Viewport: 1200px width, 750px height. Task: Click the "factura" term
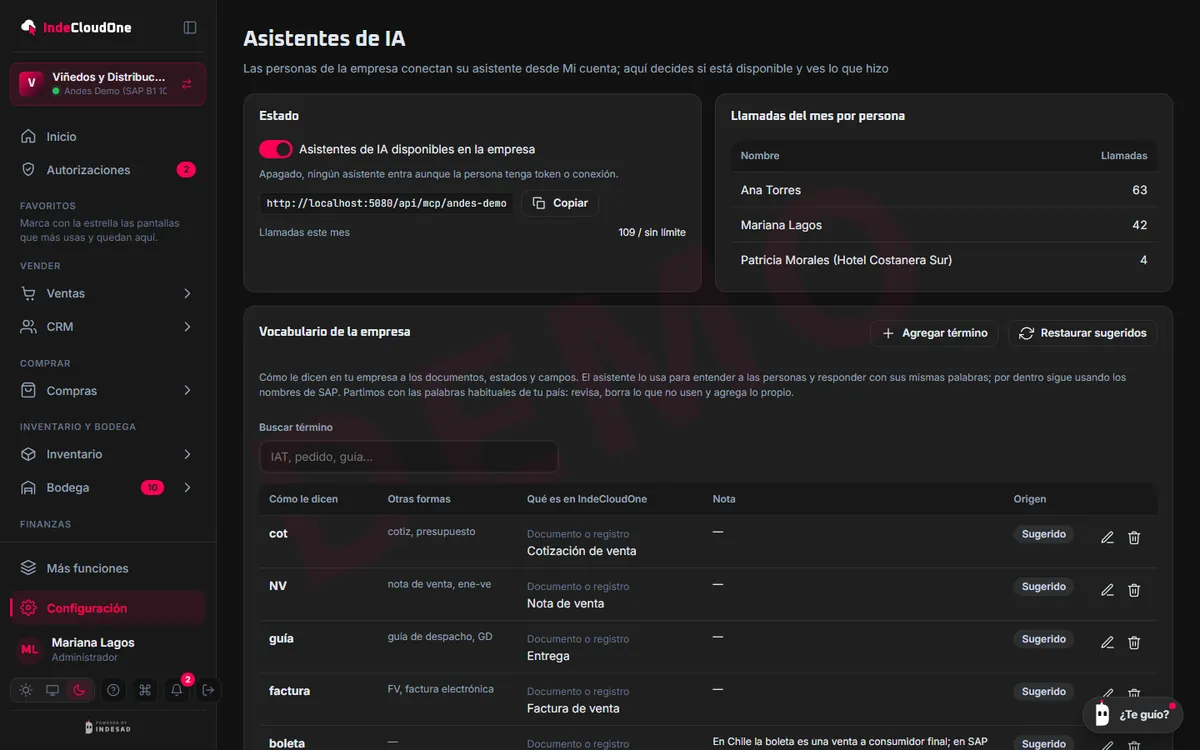tap(290, 691)
